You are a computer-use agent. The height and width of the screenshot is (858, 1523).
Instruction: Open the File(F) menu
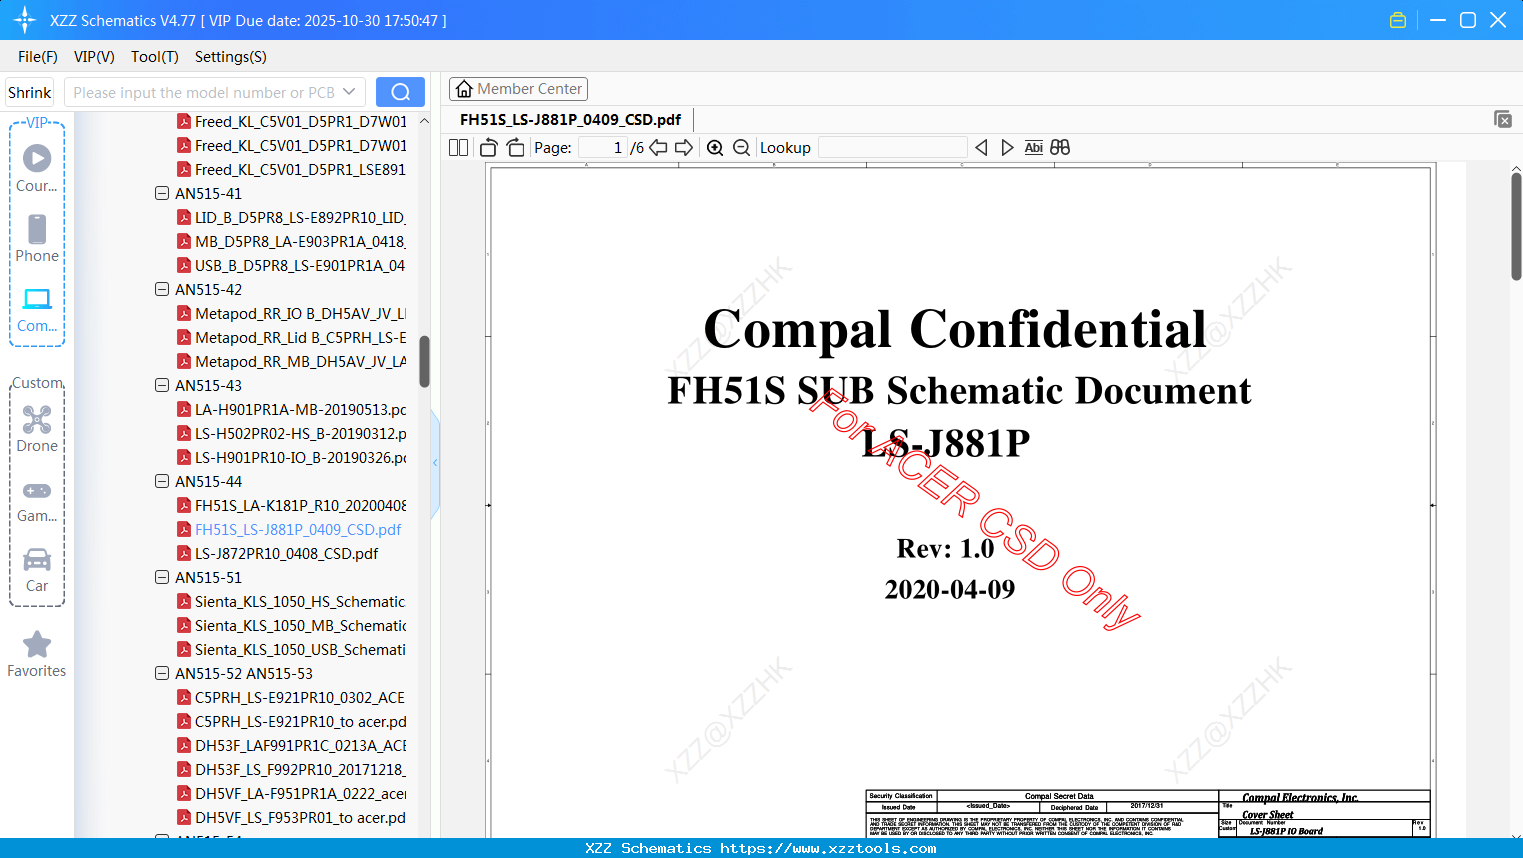pyautogui.click(x=38, y=57)
